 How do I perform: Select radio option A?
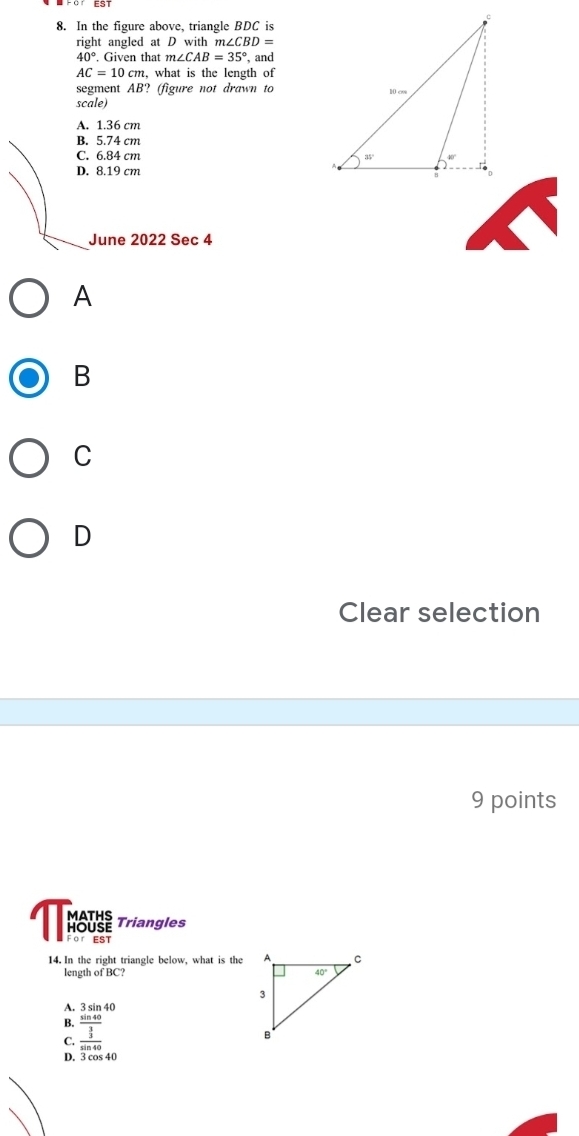pos(29,299)
